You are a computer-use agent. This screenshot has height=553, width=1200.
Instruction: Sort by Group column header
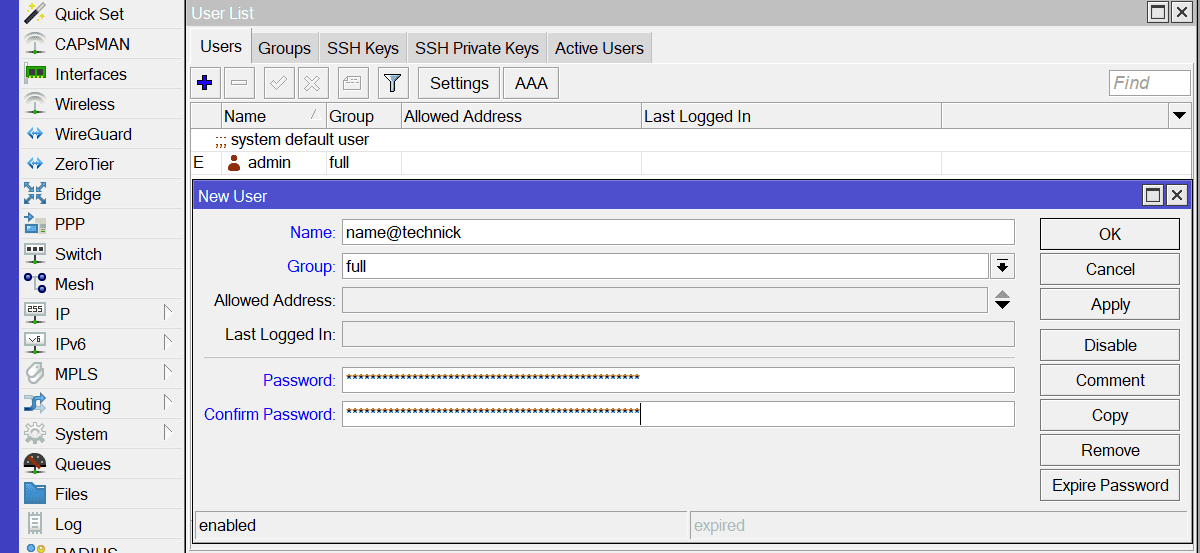[363, 116]
